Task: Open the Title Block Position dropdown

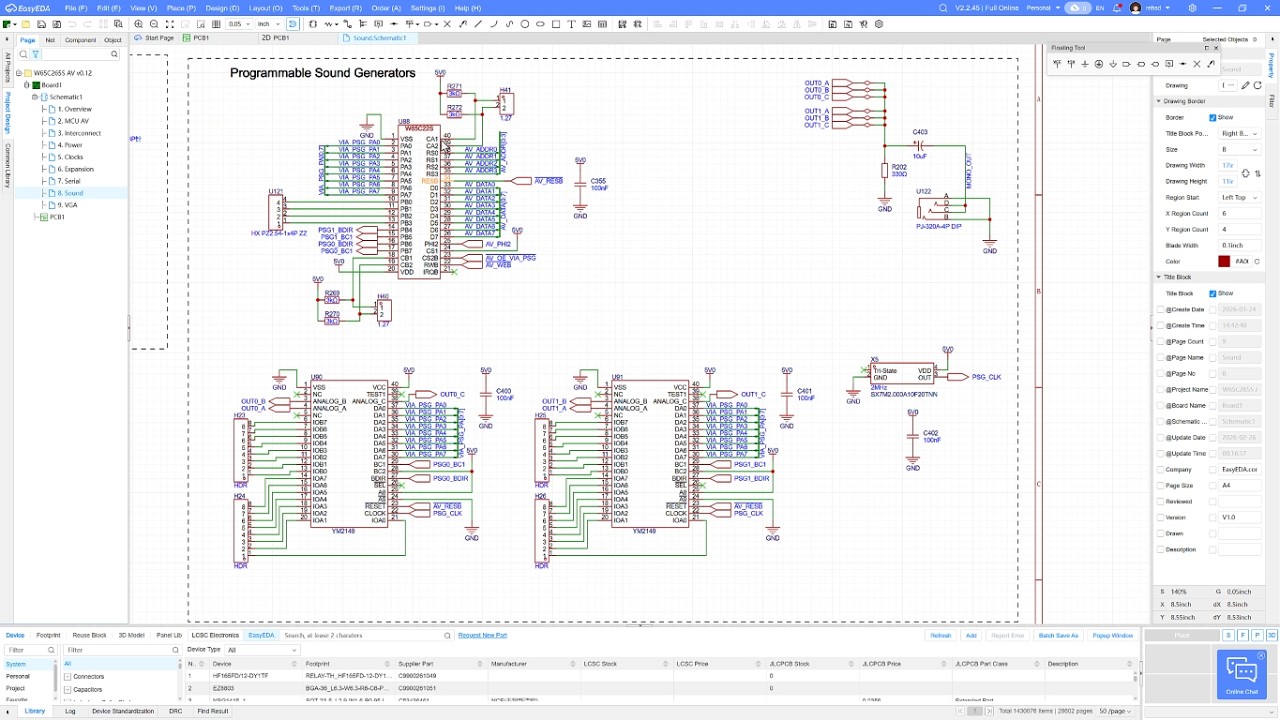Action: click(x=1239, y=133)
